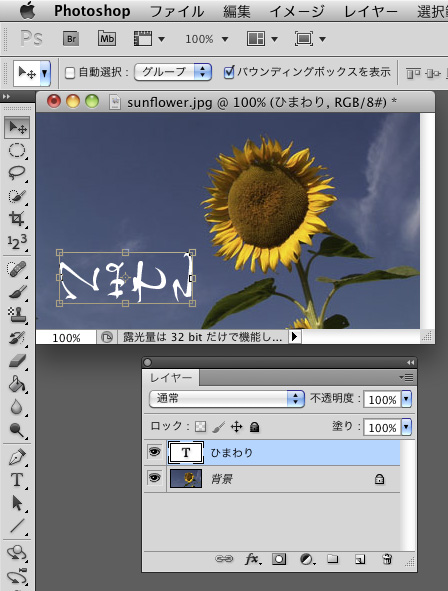Add layer style with fx icon

point(252,559)
